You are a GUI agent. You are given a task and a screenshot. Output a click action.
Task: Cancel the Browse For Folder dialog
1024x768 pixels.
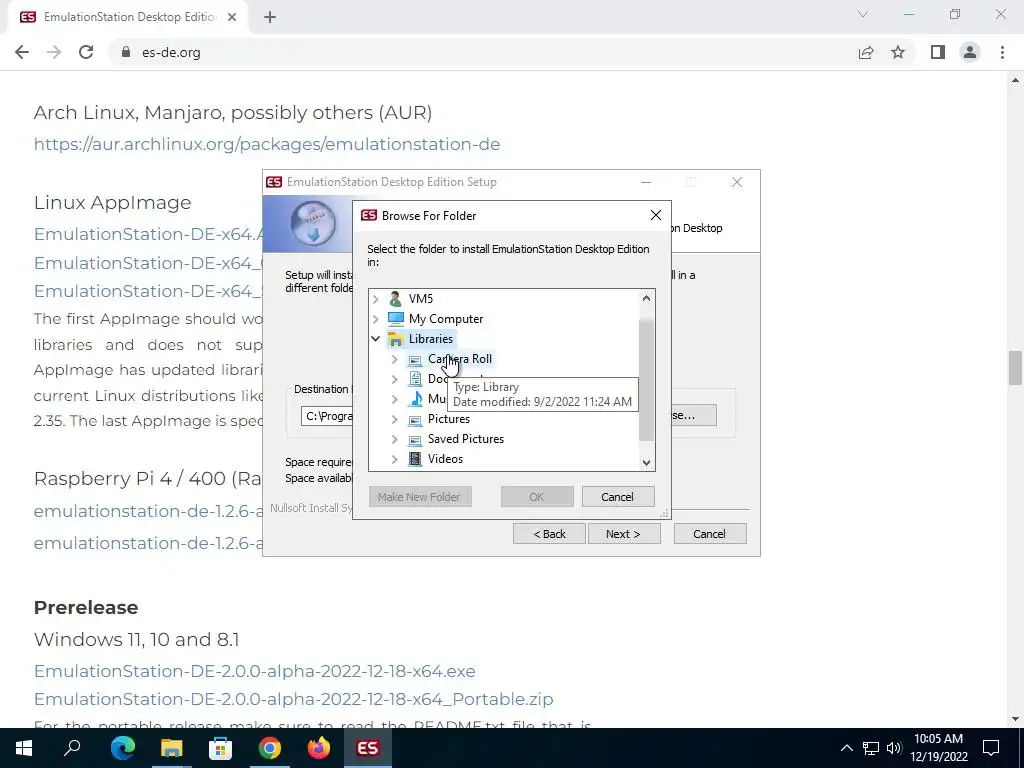tap(617, 497)
